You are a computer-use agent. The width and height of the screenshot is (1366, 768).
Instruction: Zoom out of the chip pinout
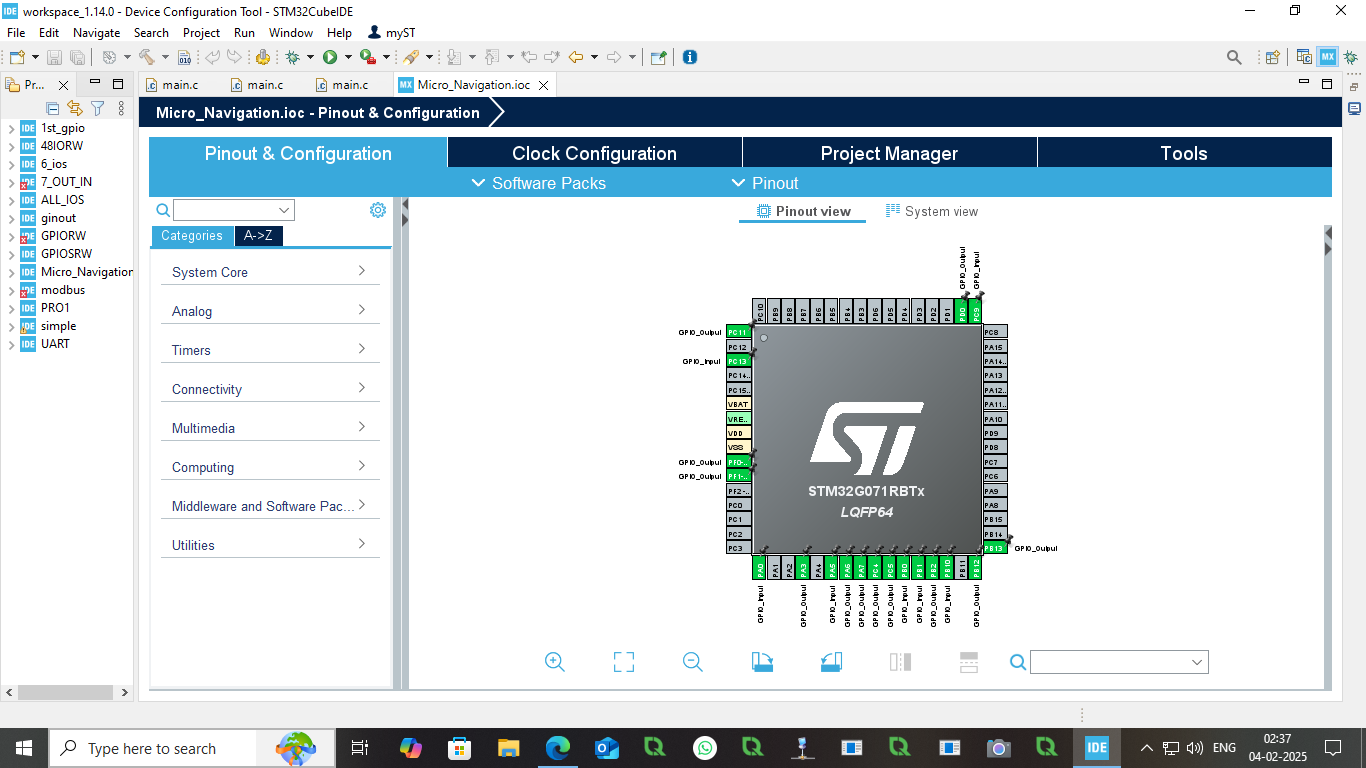pyautogui.click(x=693, y=662)
